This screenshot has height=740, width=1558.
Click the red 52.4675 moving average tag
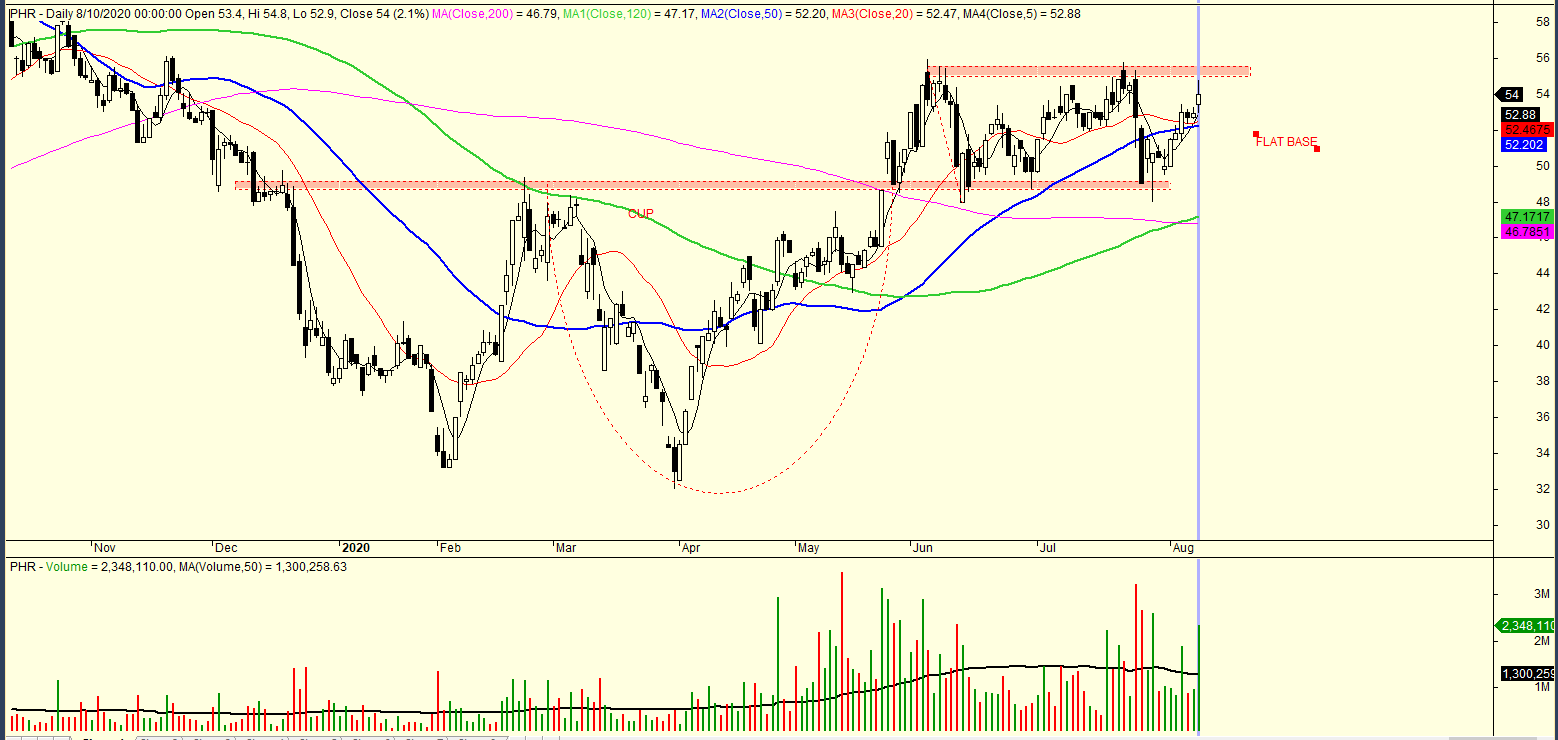[x=1526, y=130]
